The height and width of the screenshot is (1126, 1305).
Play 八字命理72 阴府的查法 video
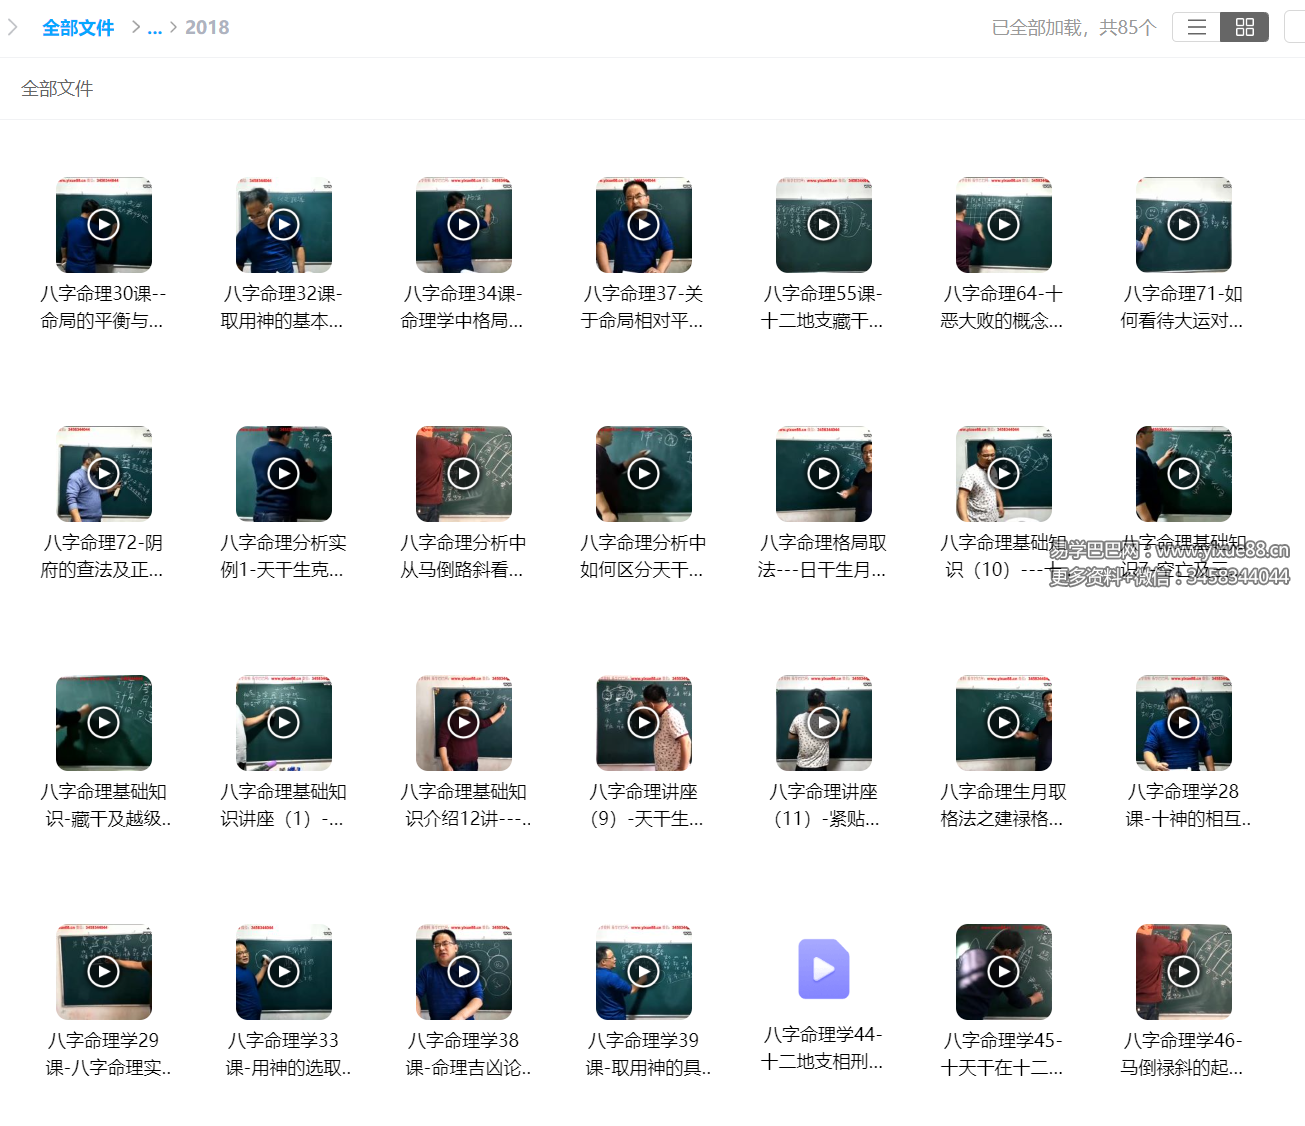(x=104, y=474)
